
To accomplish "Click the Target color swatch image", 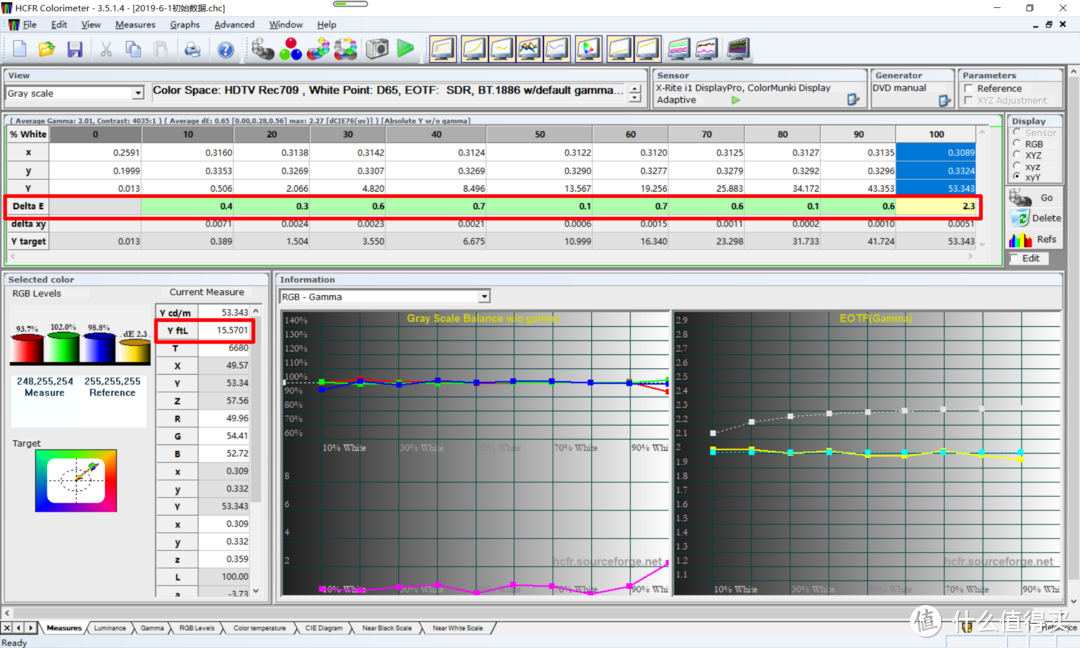I will pos(76,480).
